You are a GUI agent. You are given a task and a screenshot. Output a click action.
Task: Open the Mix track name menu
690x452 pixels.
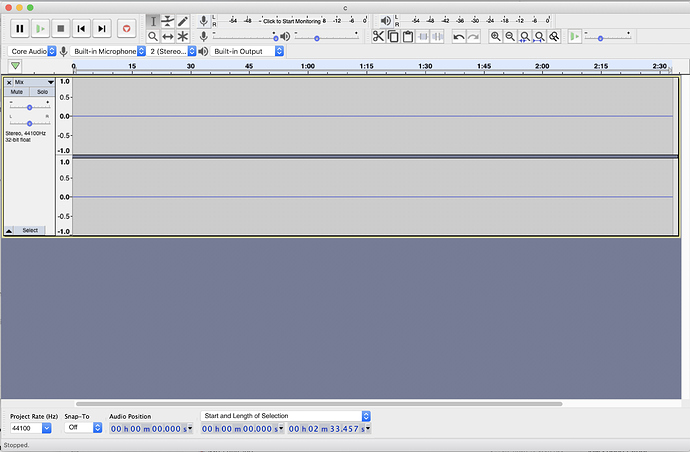coord(33,82)
